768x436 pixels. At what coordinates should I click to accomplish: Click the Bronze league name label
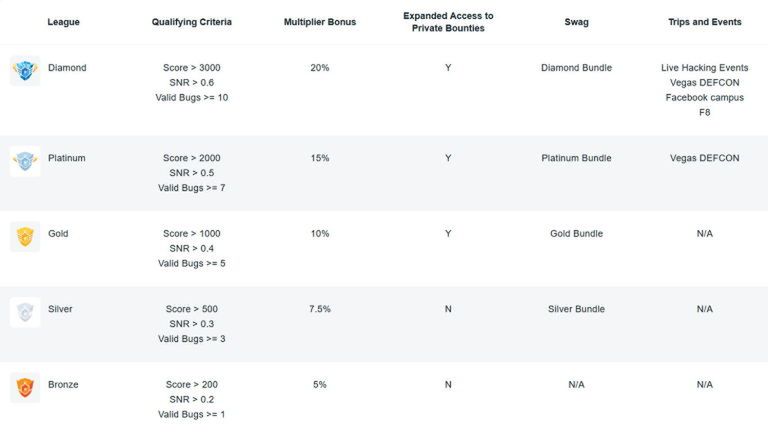(x=63, y=384)
